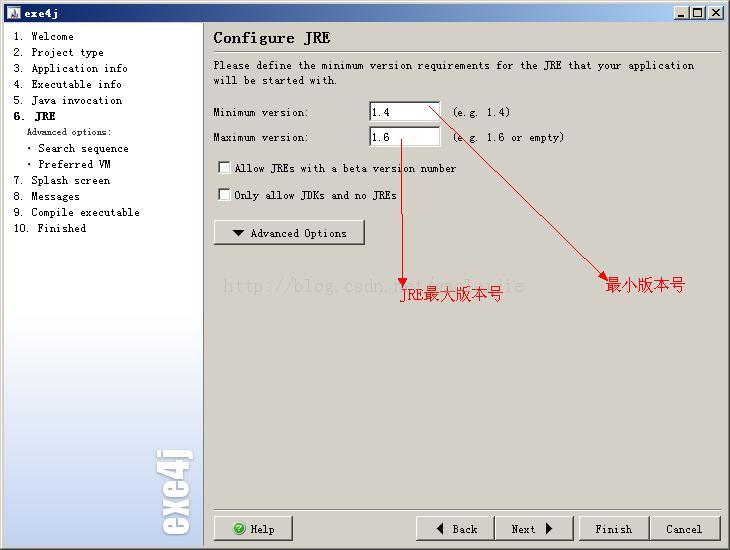Open step 3 Application info
Viewport: 730px width, 550px height.
click(70, 68)
